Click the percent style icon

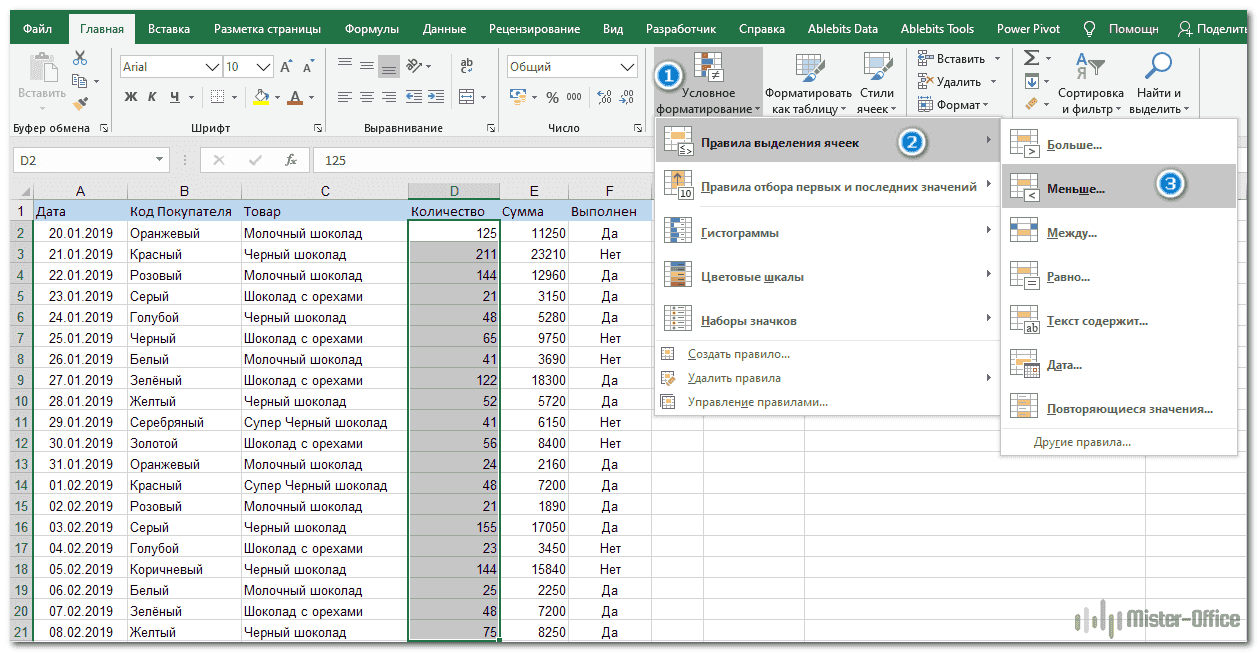(552, 97)
